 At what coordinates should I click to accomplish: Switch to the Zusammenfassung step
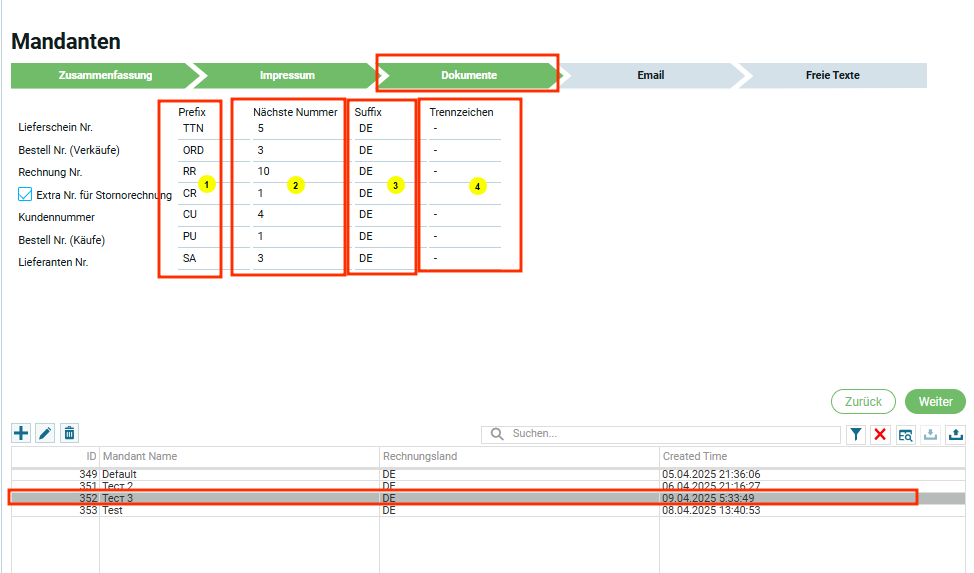pos(105,75)
